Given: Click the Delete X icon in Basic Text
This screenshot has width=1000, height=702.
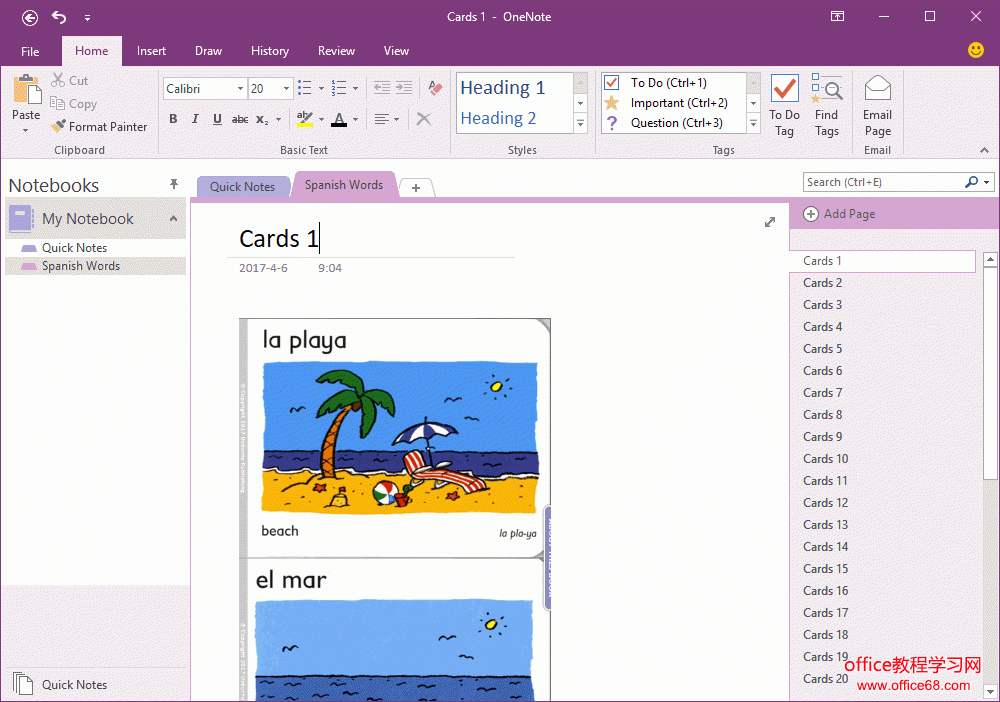Looking at the screenshot, I should click(423, 119).
